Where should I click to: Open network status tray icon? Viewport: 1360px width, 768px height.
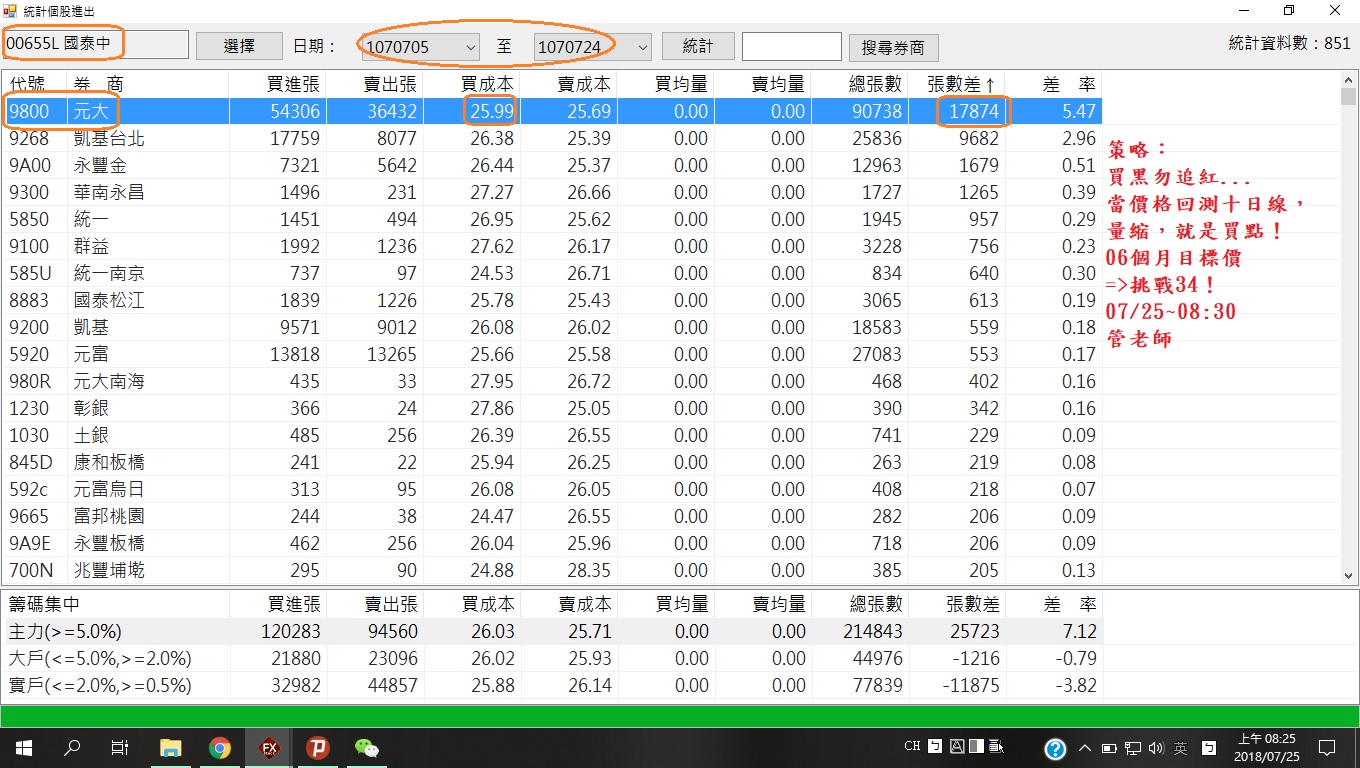[1133, 748]
